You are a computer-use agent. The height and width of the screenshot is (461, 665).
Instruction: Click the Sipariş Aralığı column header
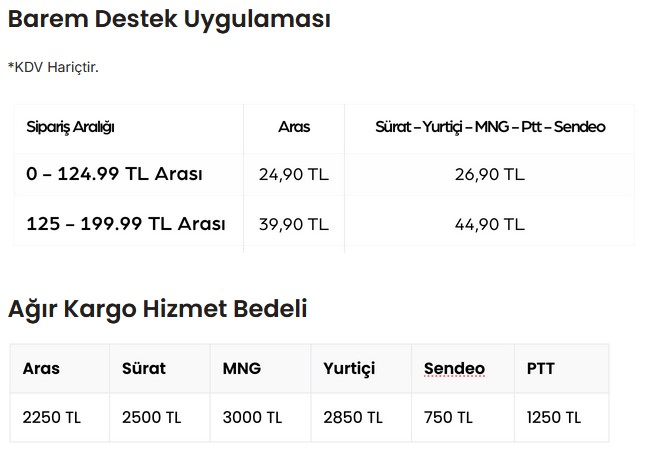click(70, 127)
